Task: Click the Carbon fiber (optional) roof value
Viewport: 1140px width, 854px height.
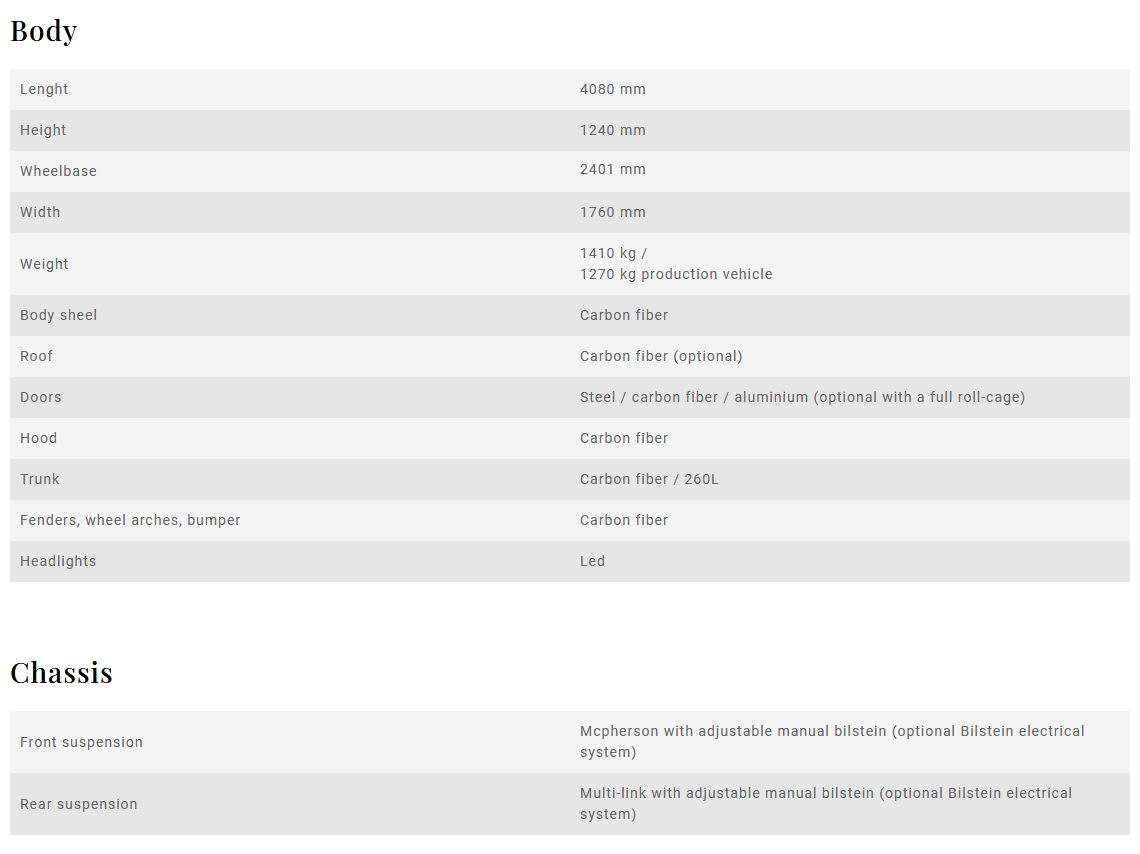Action: point(661,356)
